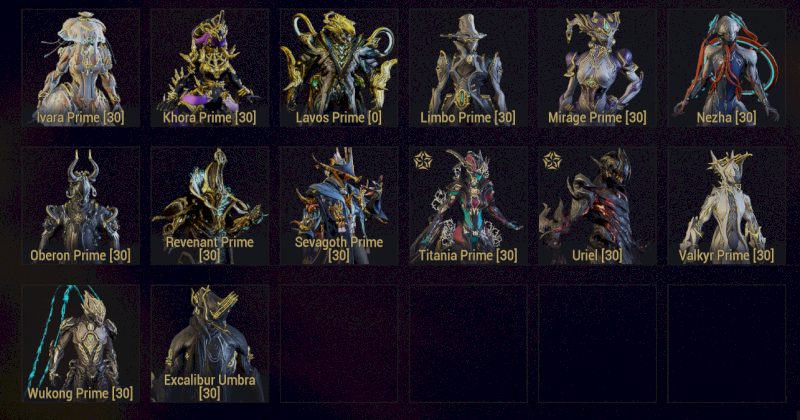Select the Uriel [30] warframe
Image resolution: width=800 pixels, height=420 pixels.
click(597, 206)
